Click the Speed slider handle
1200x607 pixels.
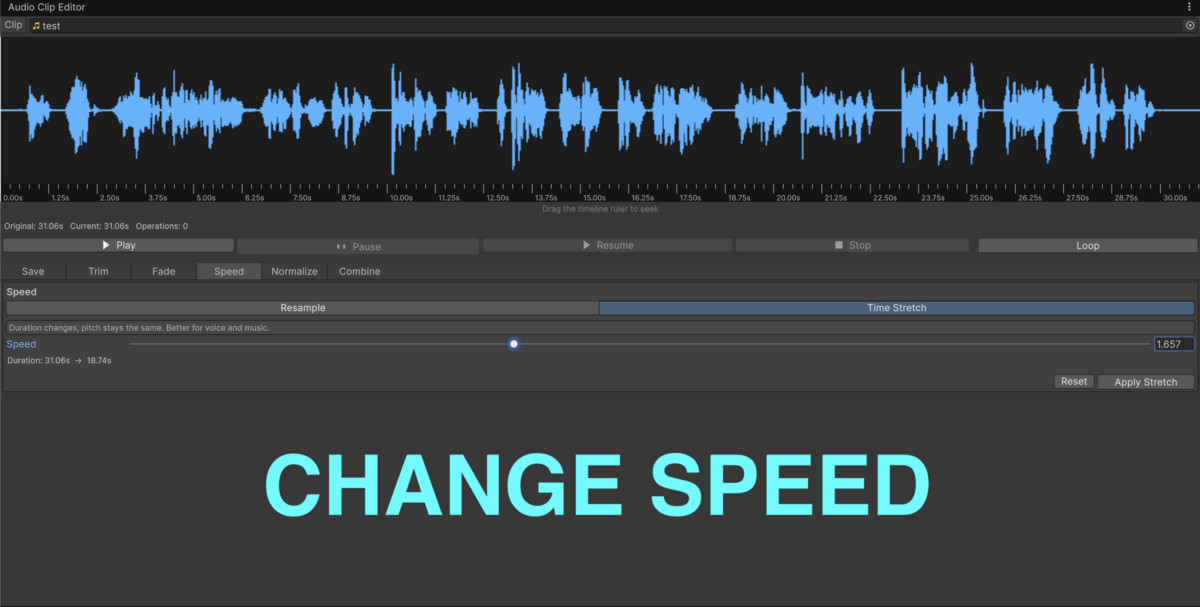(514, 344)
